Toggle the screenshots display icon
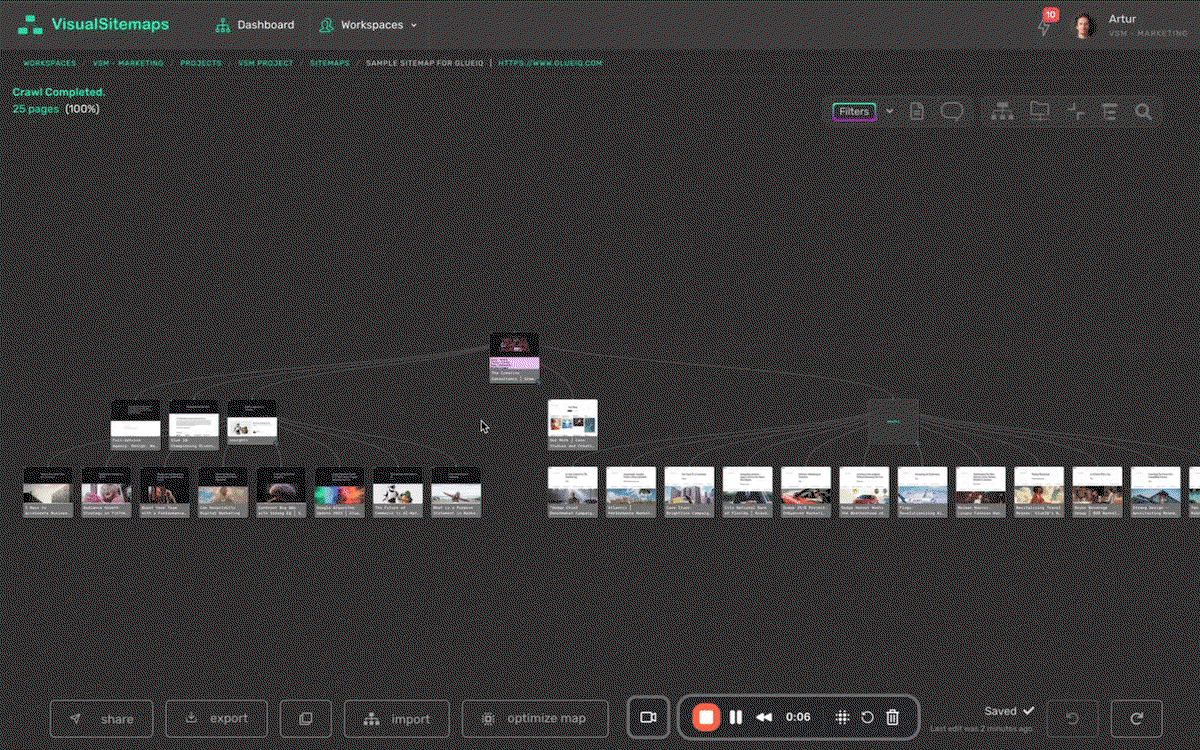Image resolution: width=1200 pixels, height=750 pixels. click(x=1040, y=111)
